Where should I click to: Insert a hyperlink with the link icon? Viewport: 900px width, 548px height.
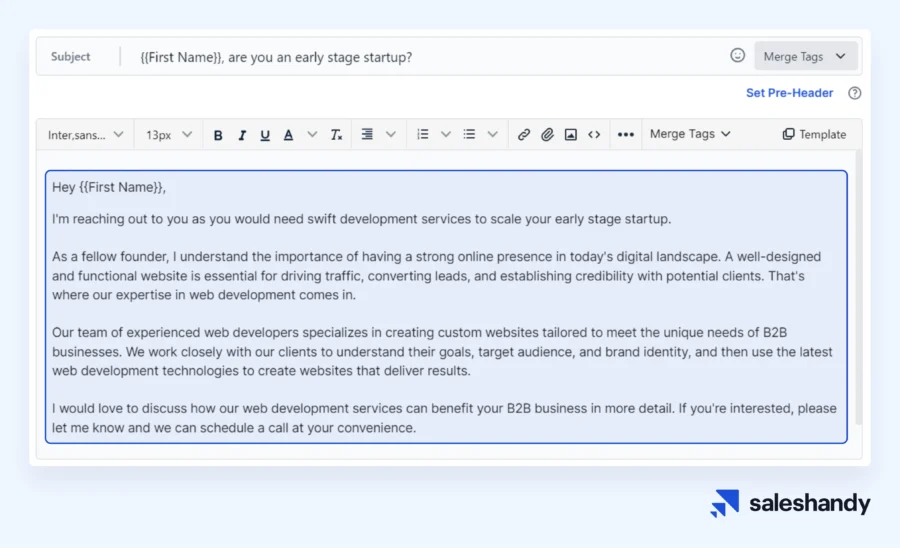(x=523, y=135)
